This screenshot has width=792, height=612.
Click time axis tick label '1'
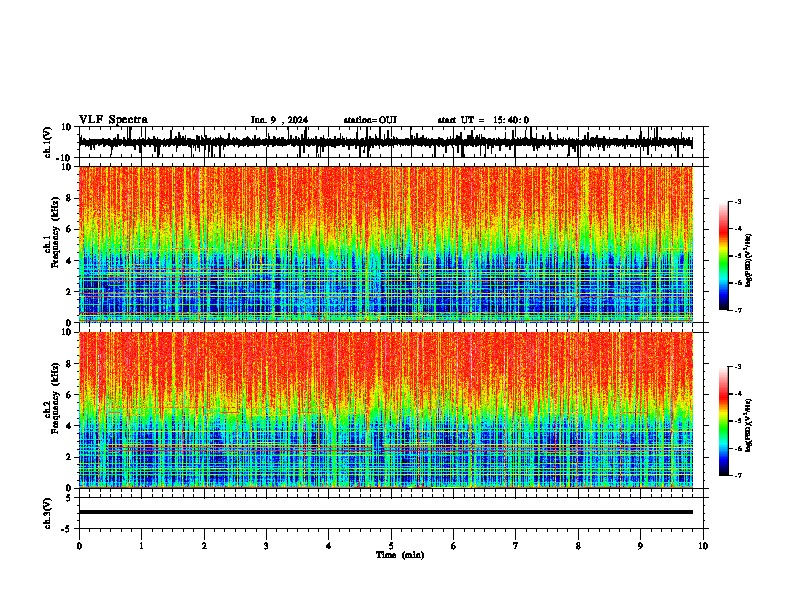coord(141,546)
